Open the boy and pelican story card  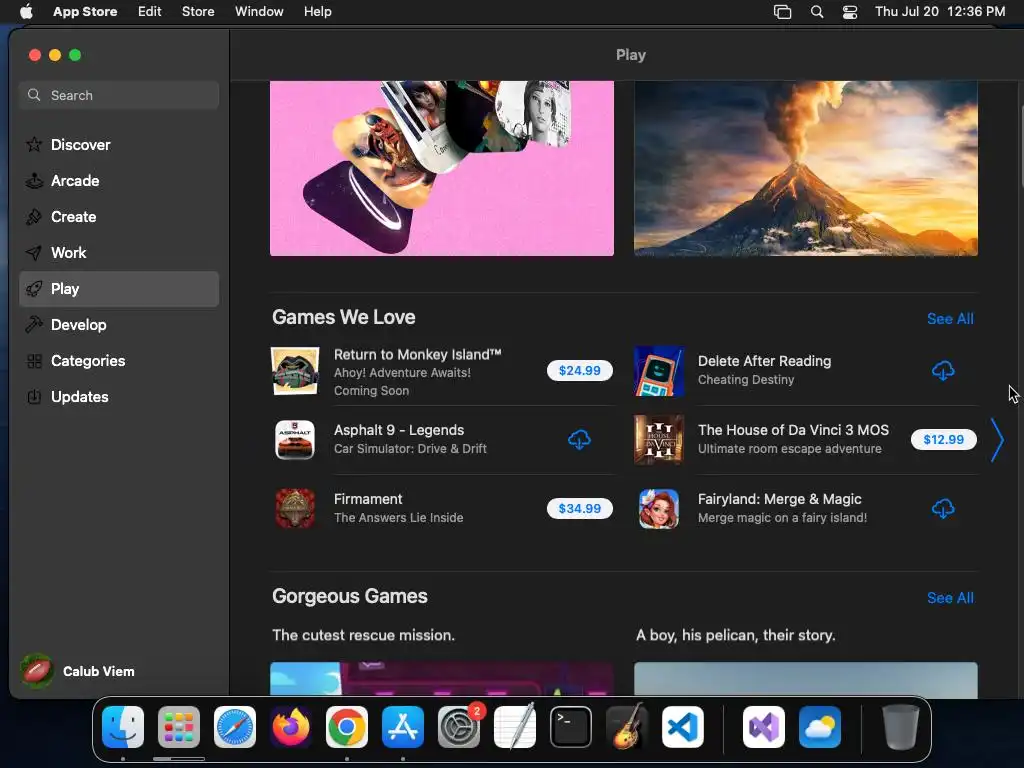(x=806, y=679)
